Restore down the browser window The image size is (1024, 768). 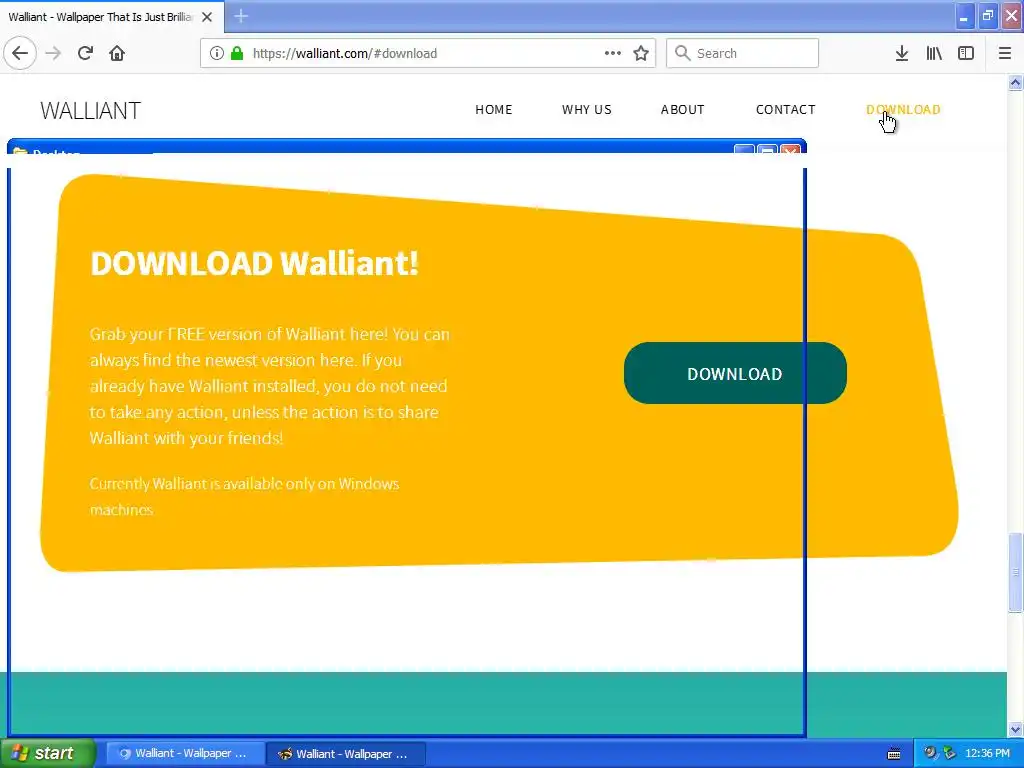(x=987, y=16)
